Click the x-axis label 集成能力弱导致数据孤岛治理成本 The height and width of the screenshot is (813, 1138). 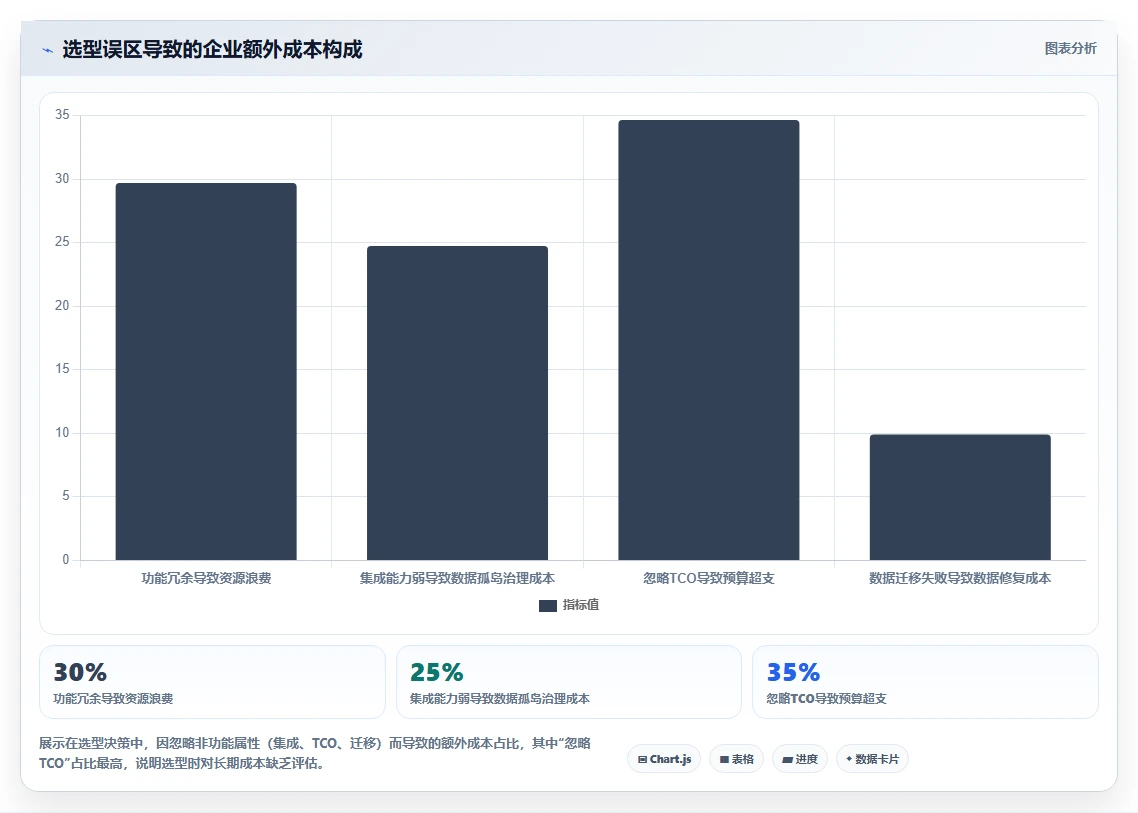coord(457,579)
